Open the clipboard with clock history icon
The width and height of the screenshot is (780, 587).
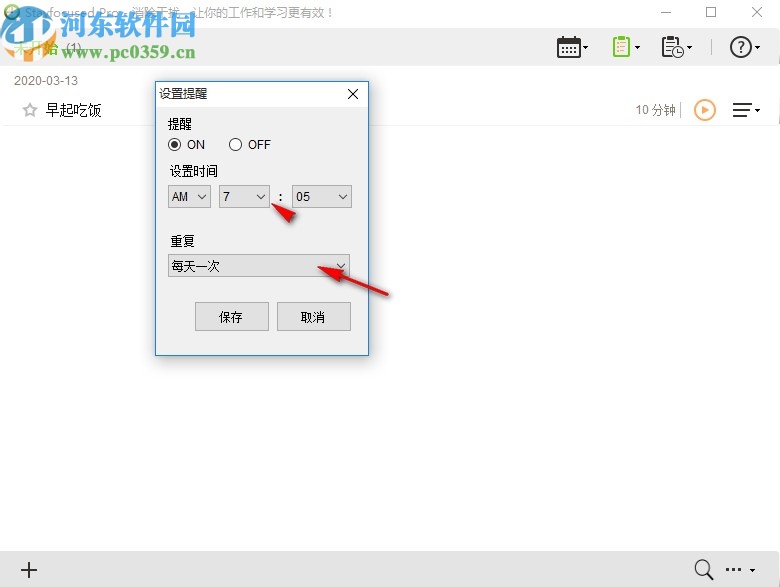click(676, 47)
